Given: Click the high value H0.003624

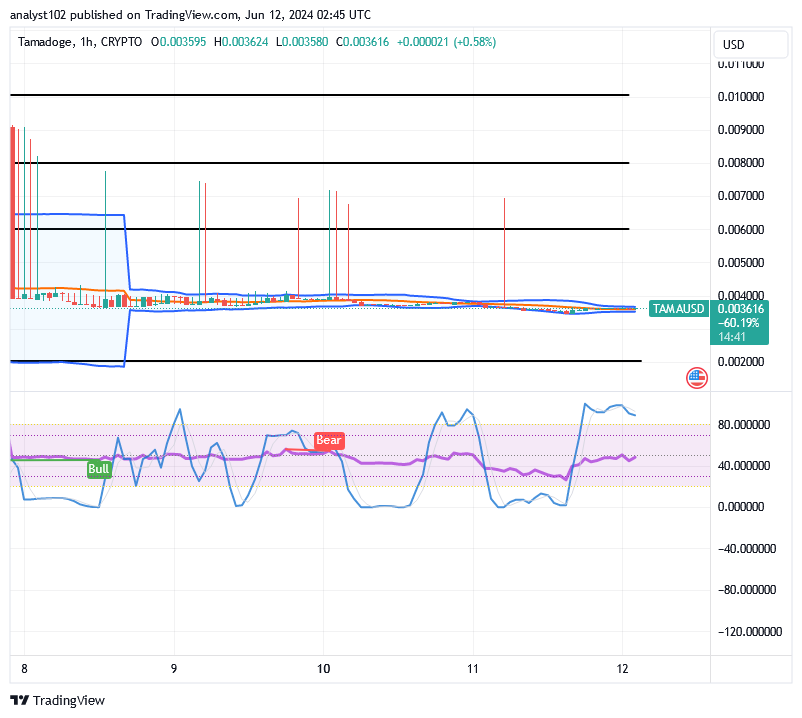Looking at the screenshot, I should [x=241, y=42].
